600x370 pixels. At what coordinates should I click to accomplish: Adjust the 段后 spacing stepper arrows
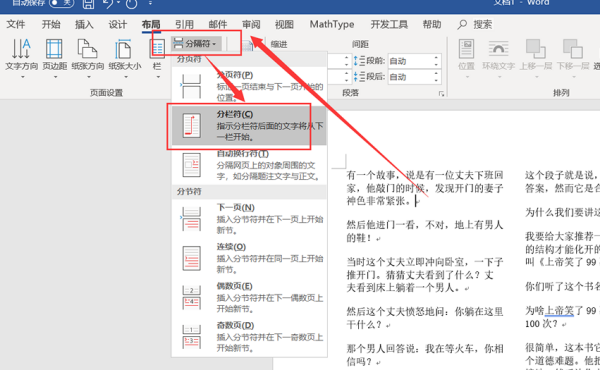coord(437,77)
